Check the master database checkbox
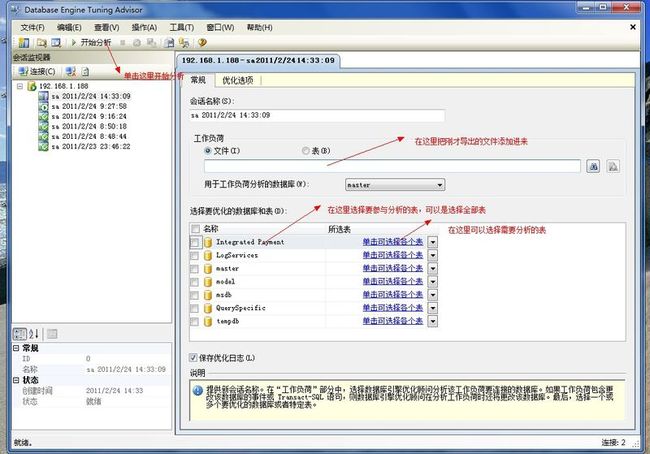Screen dimensions: 650x454 coord(194,269)
